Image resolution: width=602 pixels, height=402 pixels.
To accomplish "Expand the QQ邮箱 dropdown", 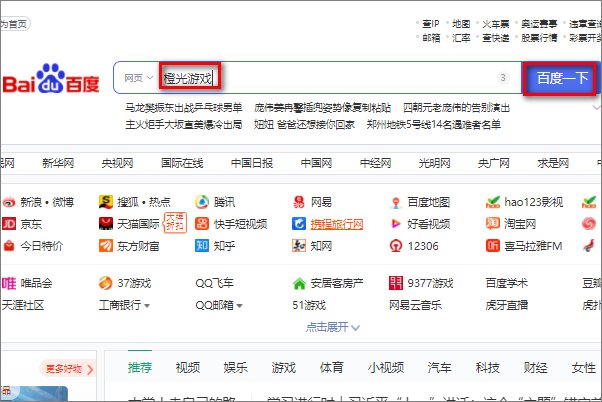I will click(x=240, y=306).
